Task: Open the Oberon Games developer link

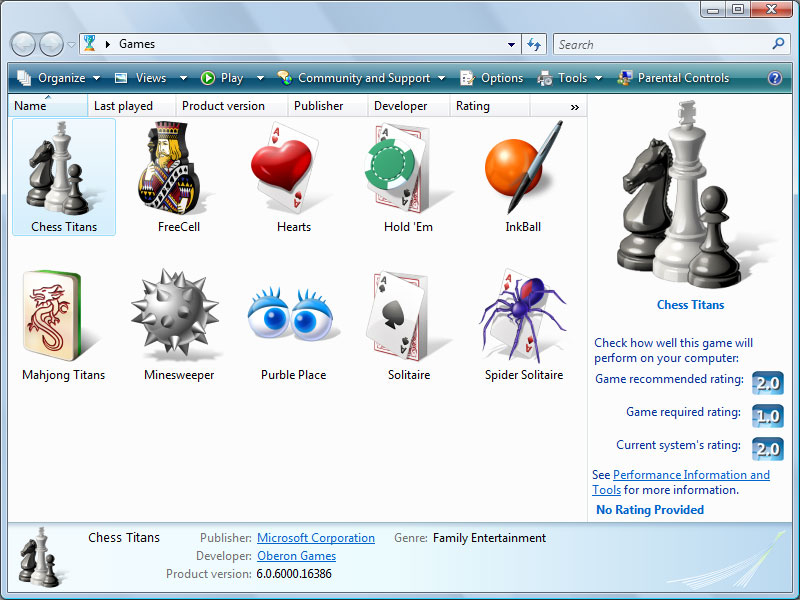Action: (x=296, y=556)
